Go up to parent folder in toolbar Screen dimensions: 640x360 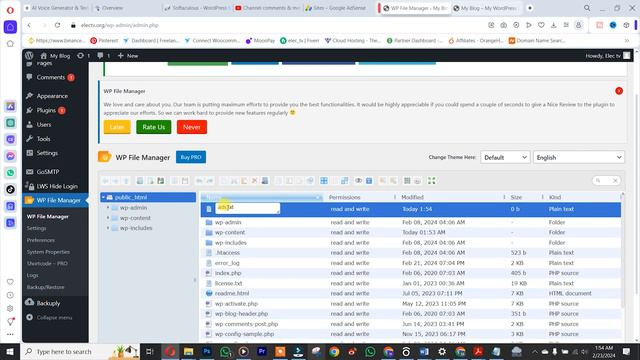click(x=126, y=180)
